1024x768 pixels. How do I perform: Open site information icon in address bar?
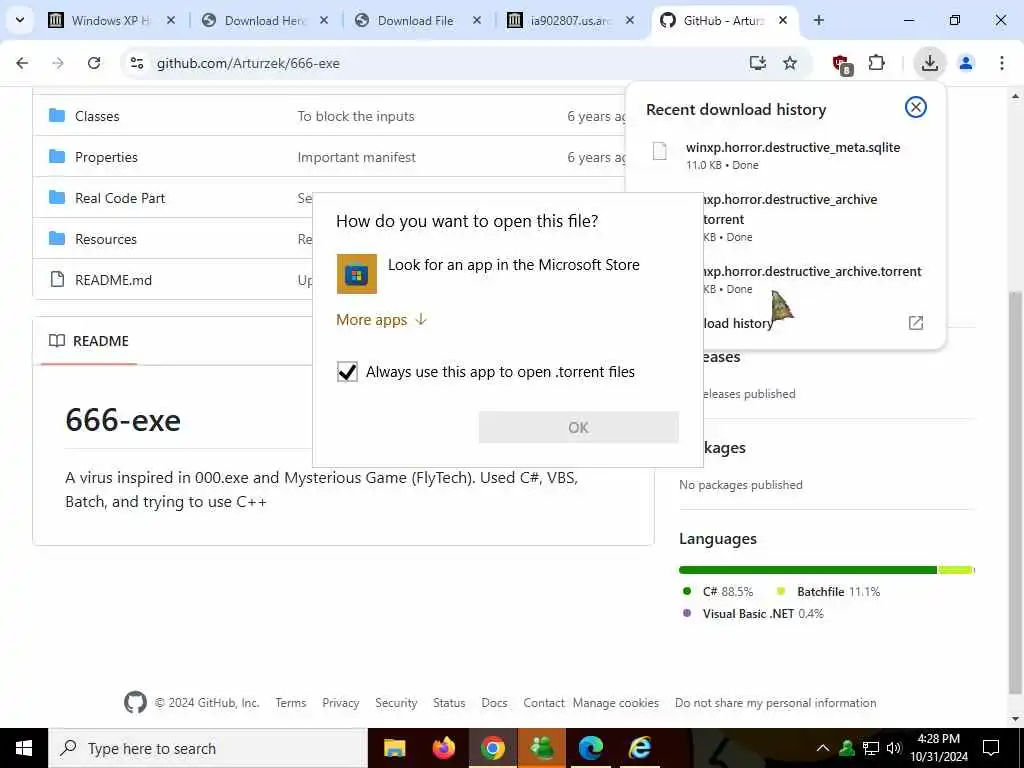(x=137, y=63)
